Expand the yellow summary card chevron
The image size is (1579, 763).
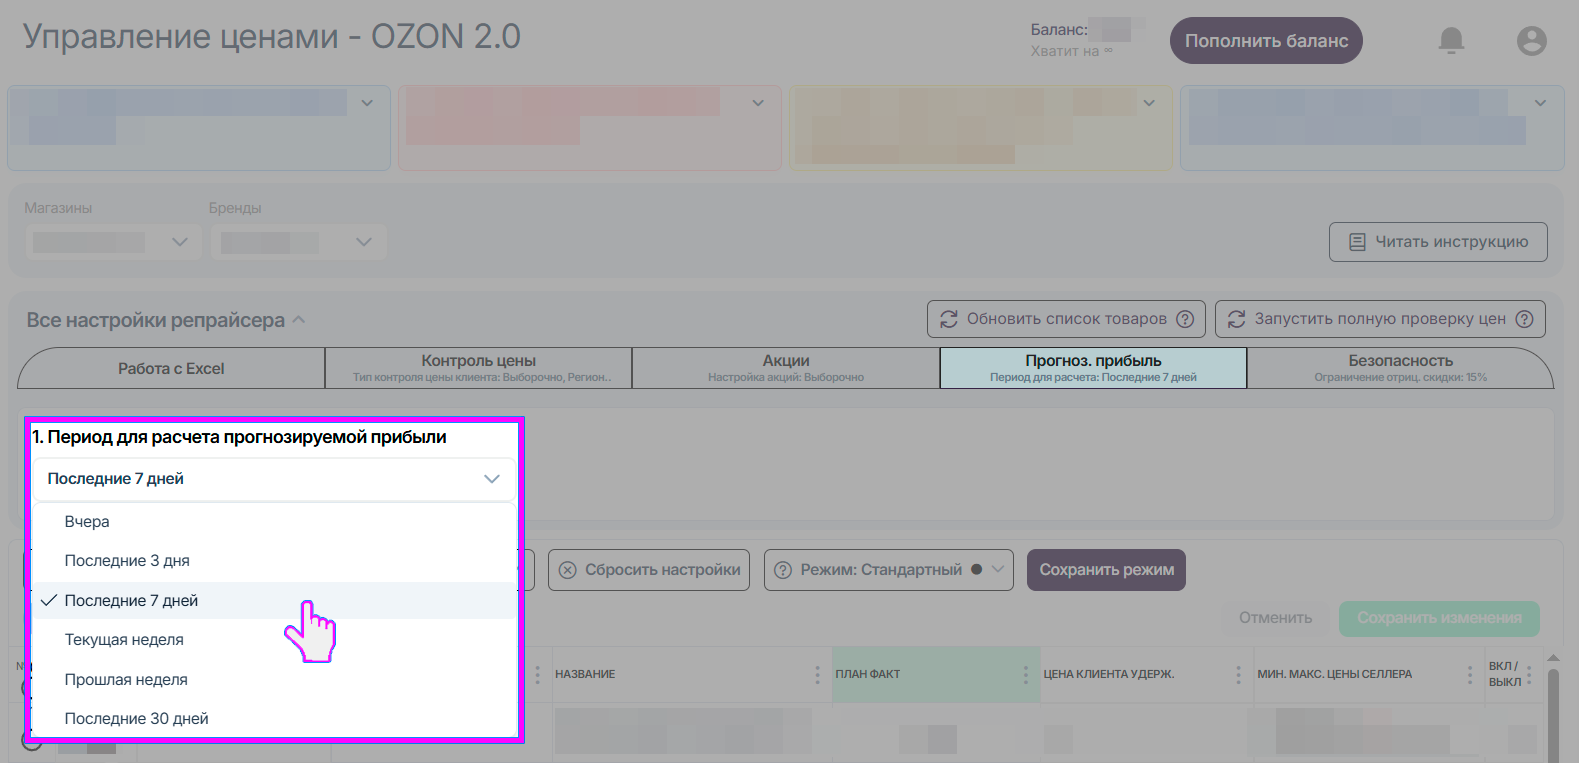(1149, 103)
